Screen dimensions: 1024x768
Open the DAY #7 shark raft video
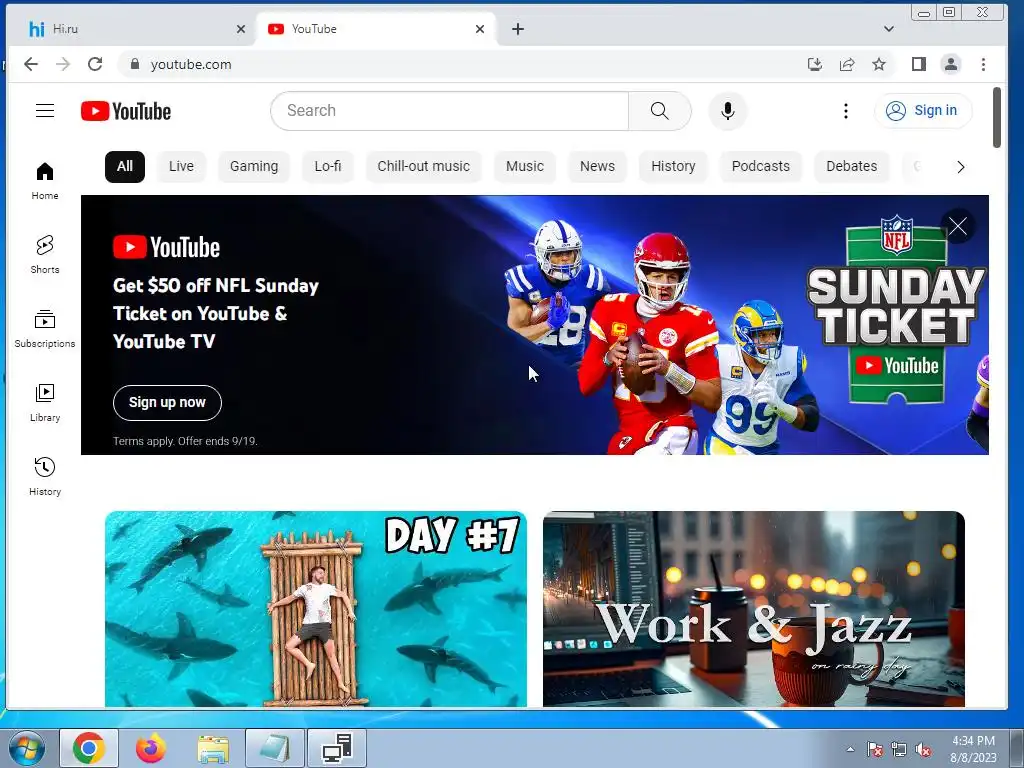[x=316, y=609]
